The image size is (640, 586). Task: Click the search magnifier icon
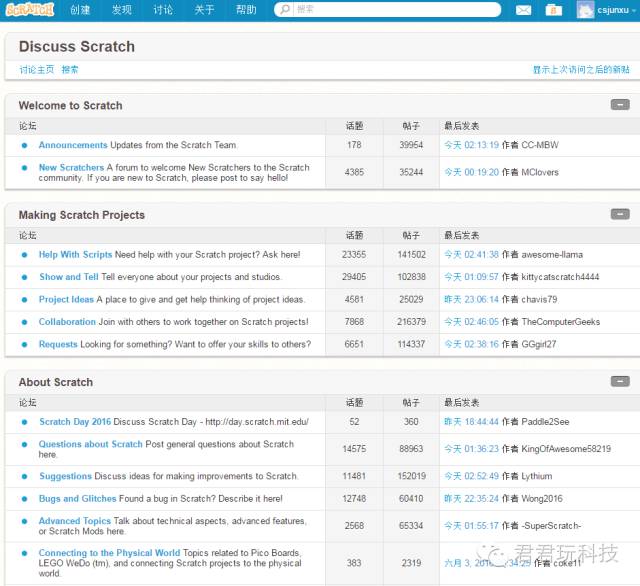[x=285, y=9]
